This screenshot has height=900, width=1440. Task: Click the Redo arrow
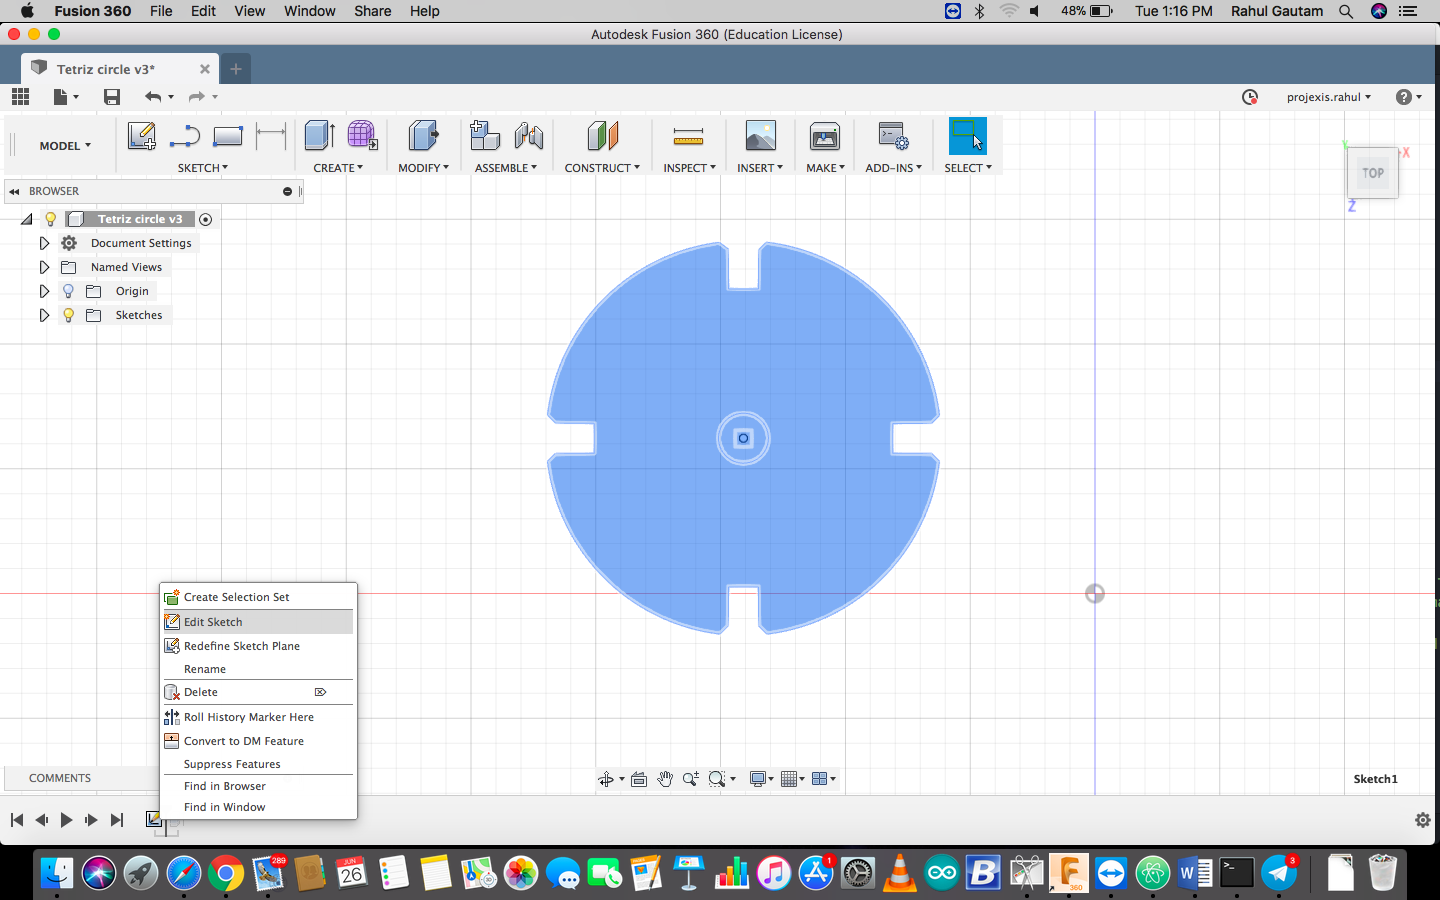196,96
